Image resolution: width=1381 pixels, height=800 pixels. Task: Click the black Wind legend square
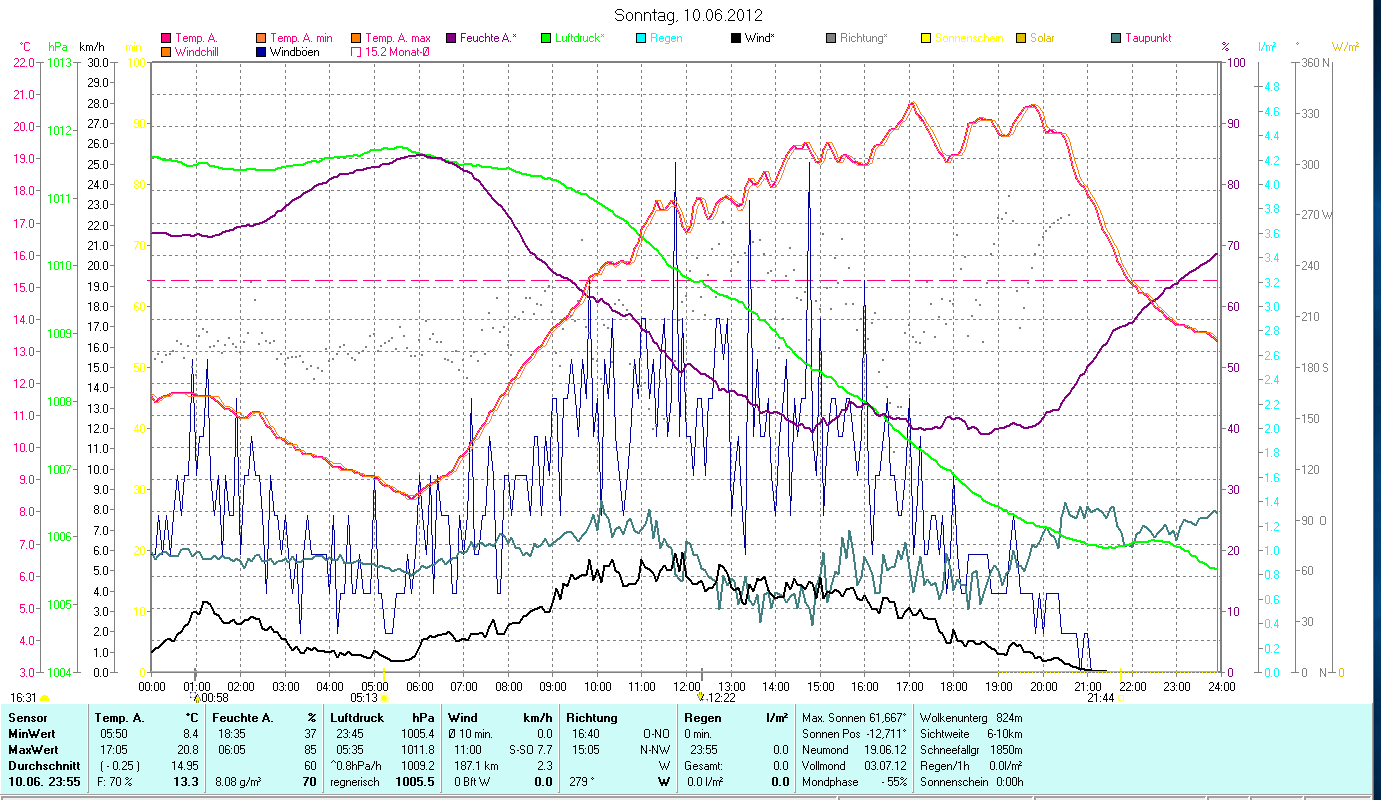(736, 38)
